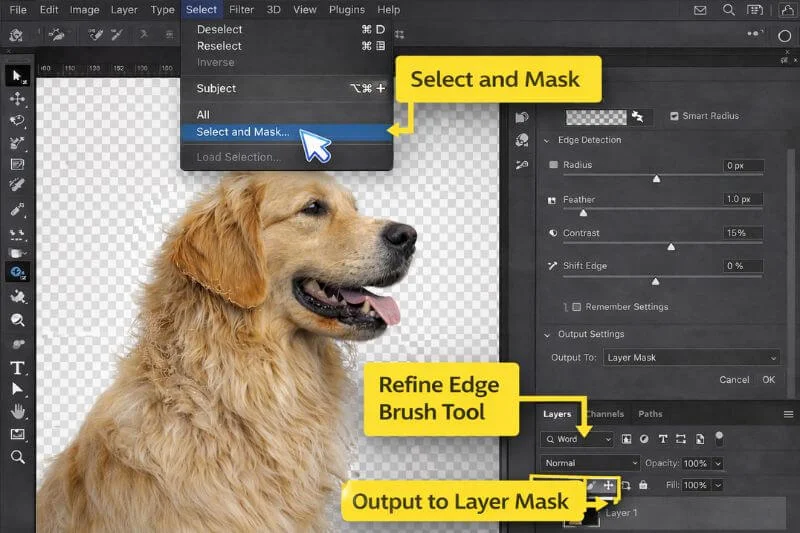This screenshot has width=800, height=533.
Task: Open the brush preset picker in options bar
Action: click(x=57, y=35)
